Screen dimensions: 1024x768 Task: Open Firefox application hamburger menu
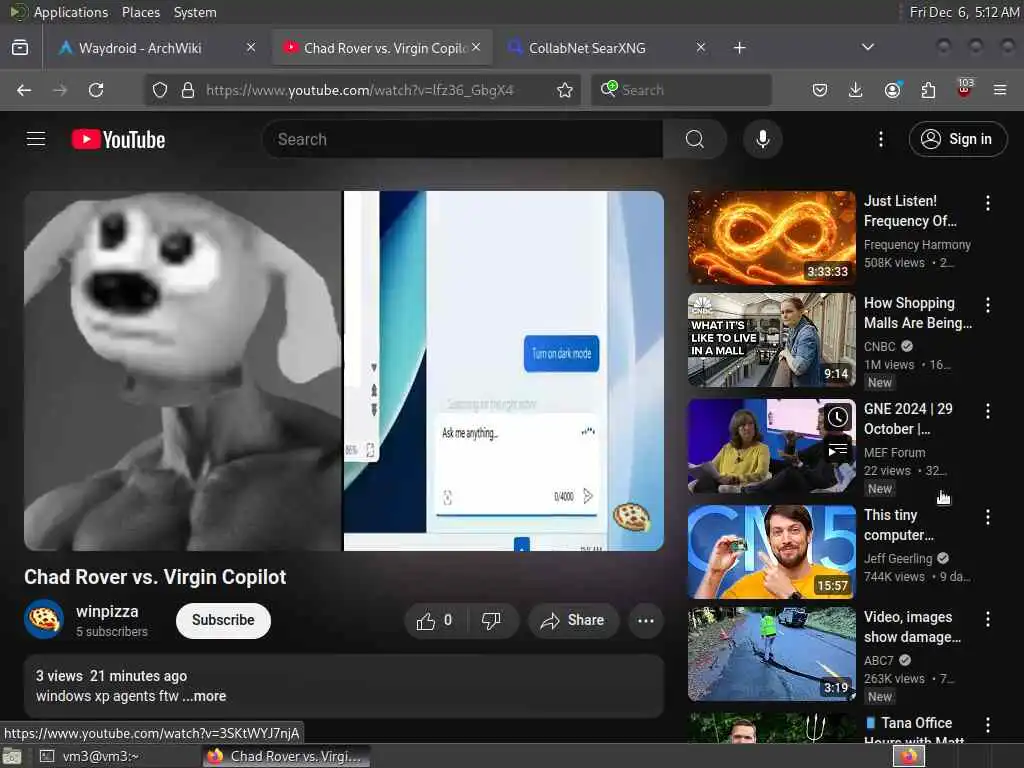click(1000, 90)
